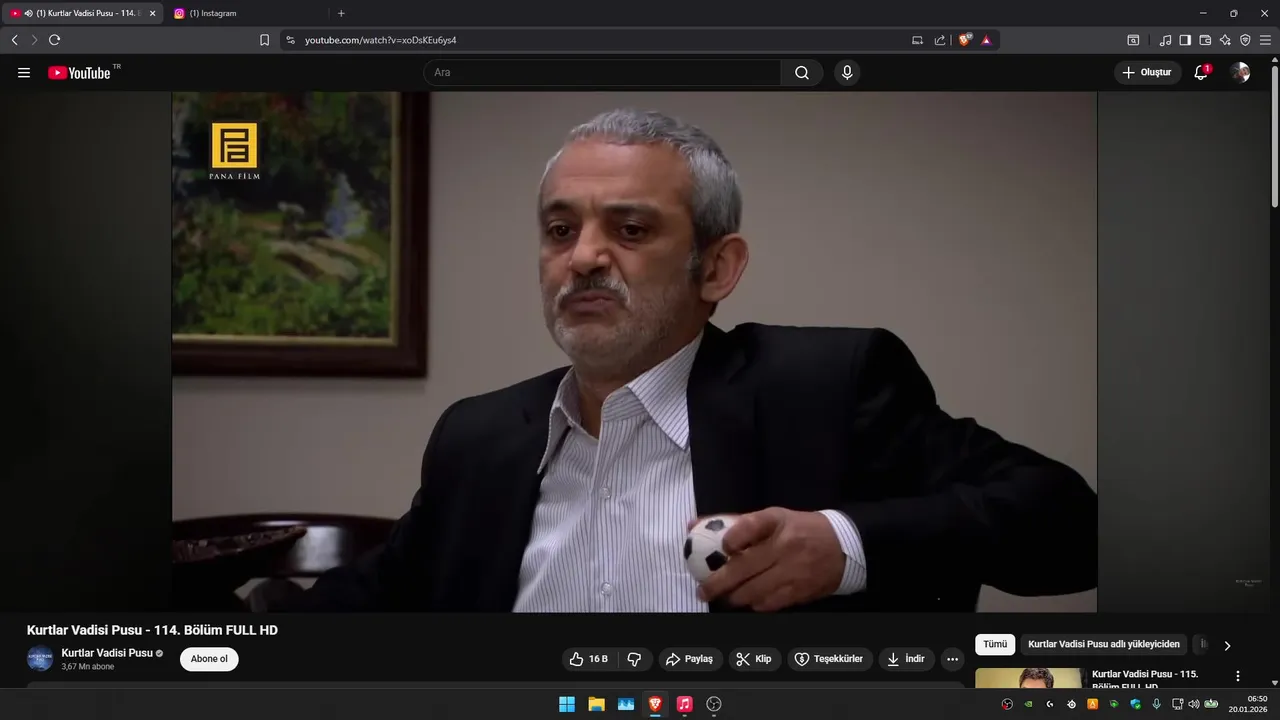Screen dimensions: 1280x720
Task: Open Brave playlist music note icon
Action: coord(1165,40)
